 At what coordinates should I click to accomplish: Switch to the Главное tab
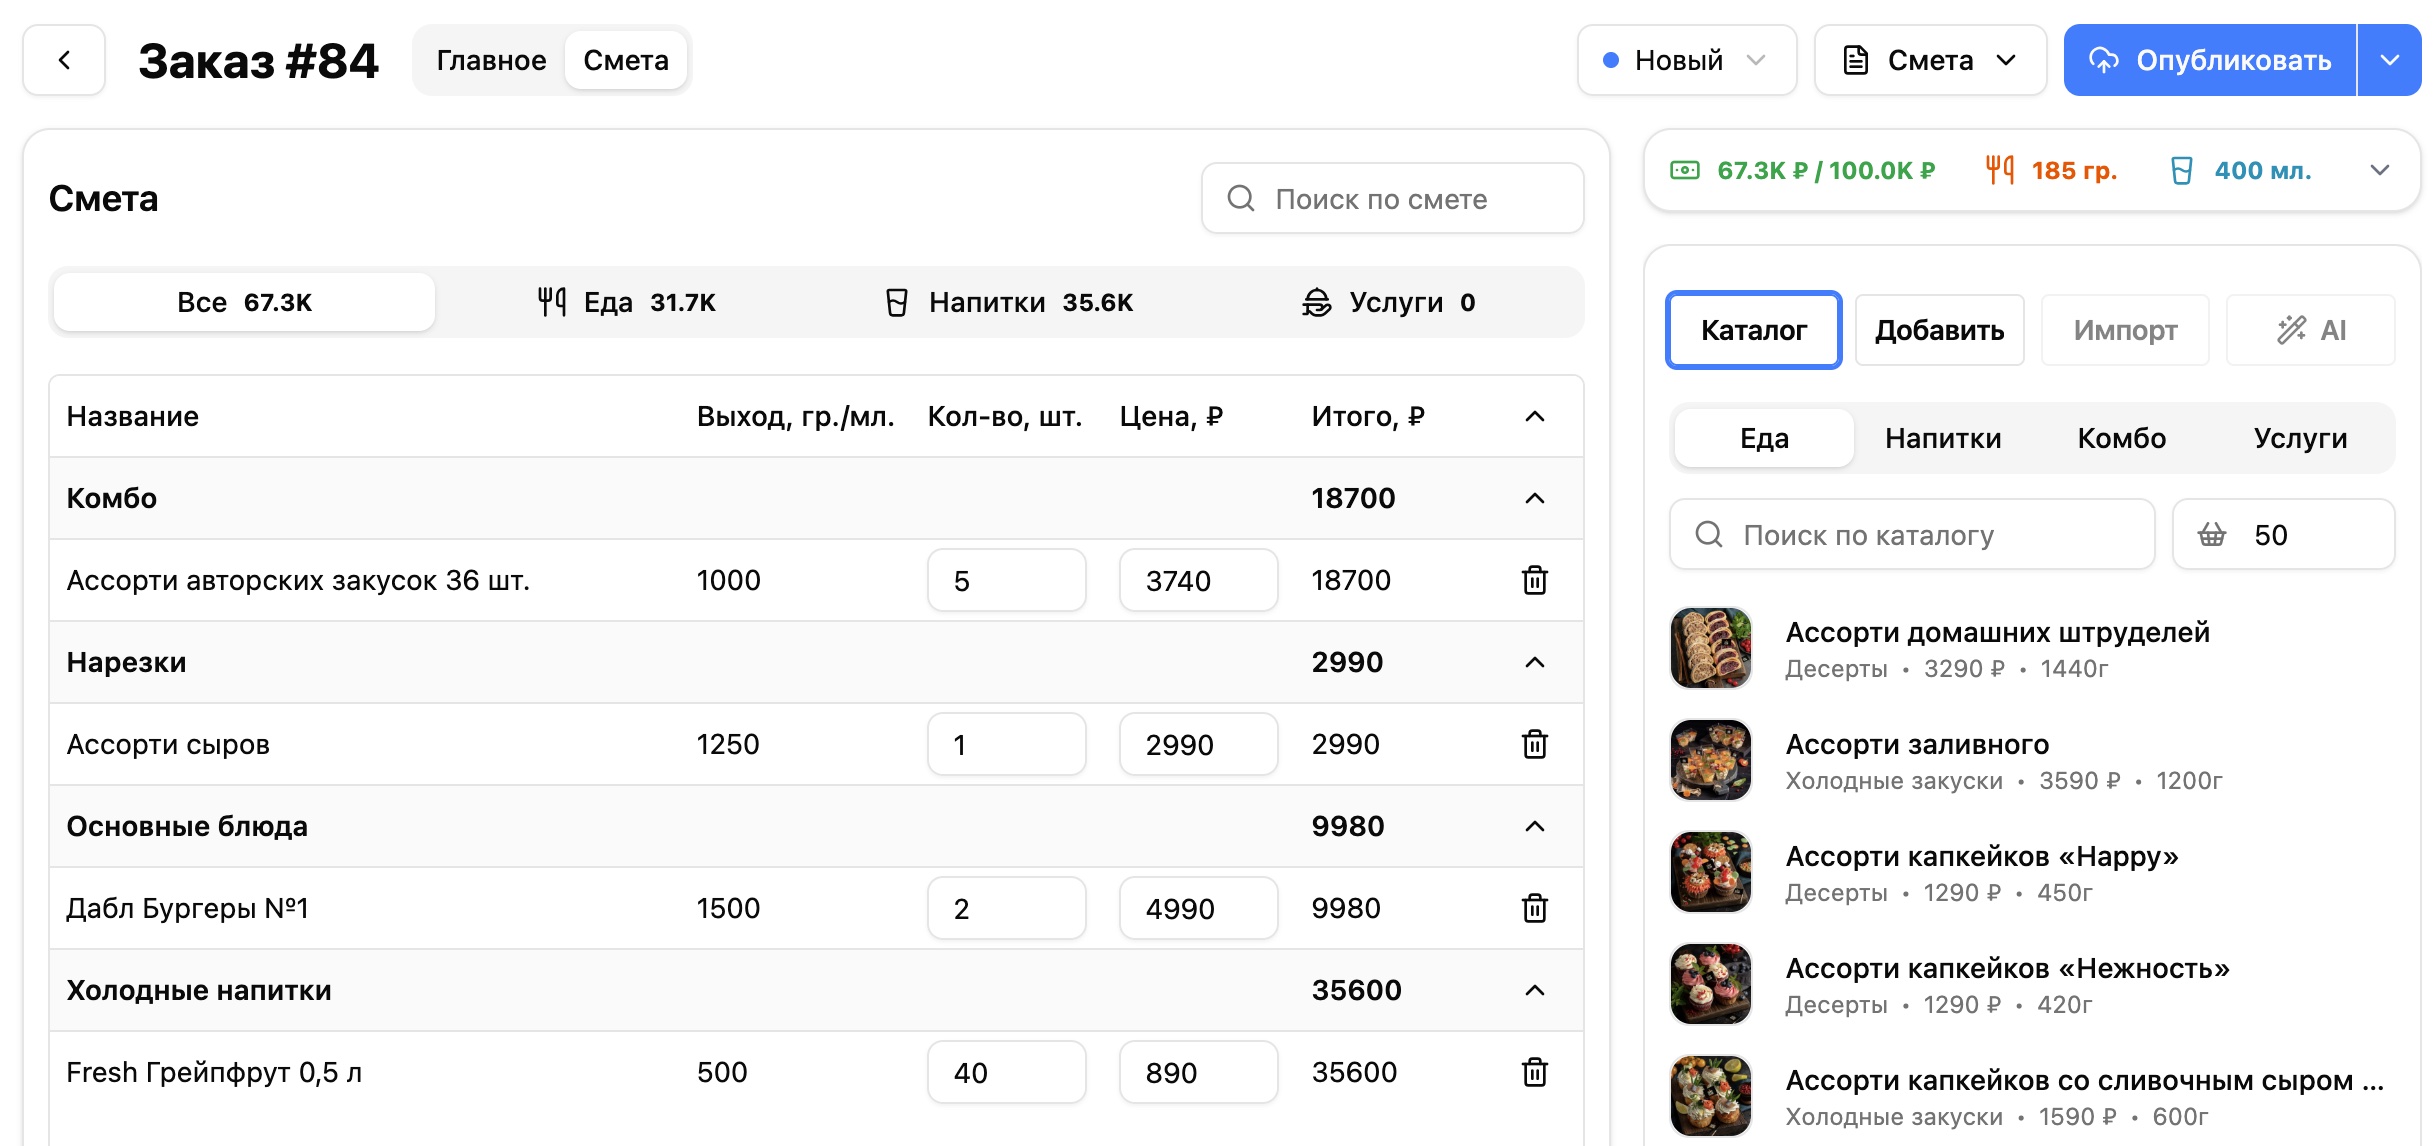tap(491, 60)
